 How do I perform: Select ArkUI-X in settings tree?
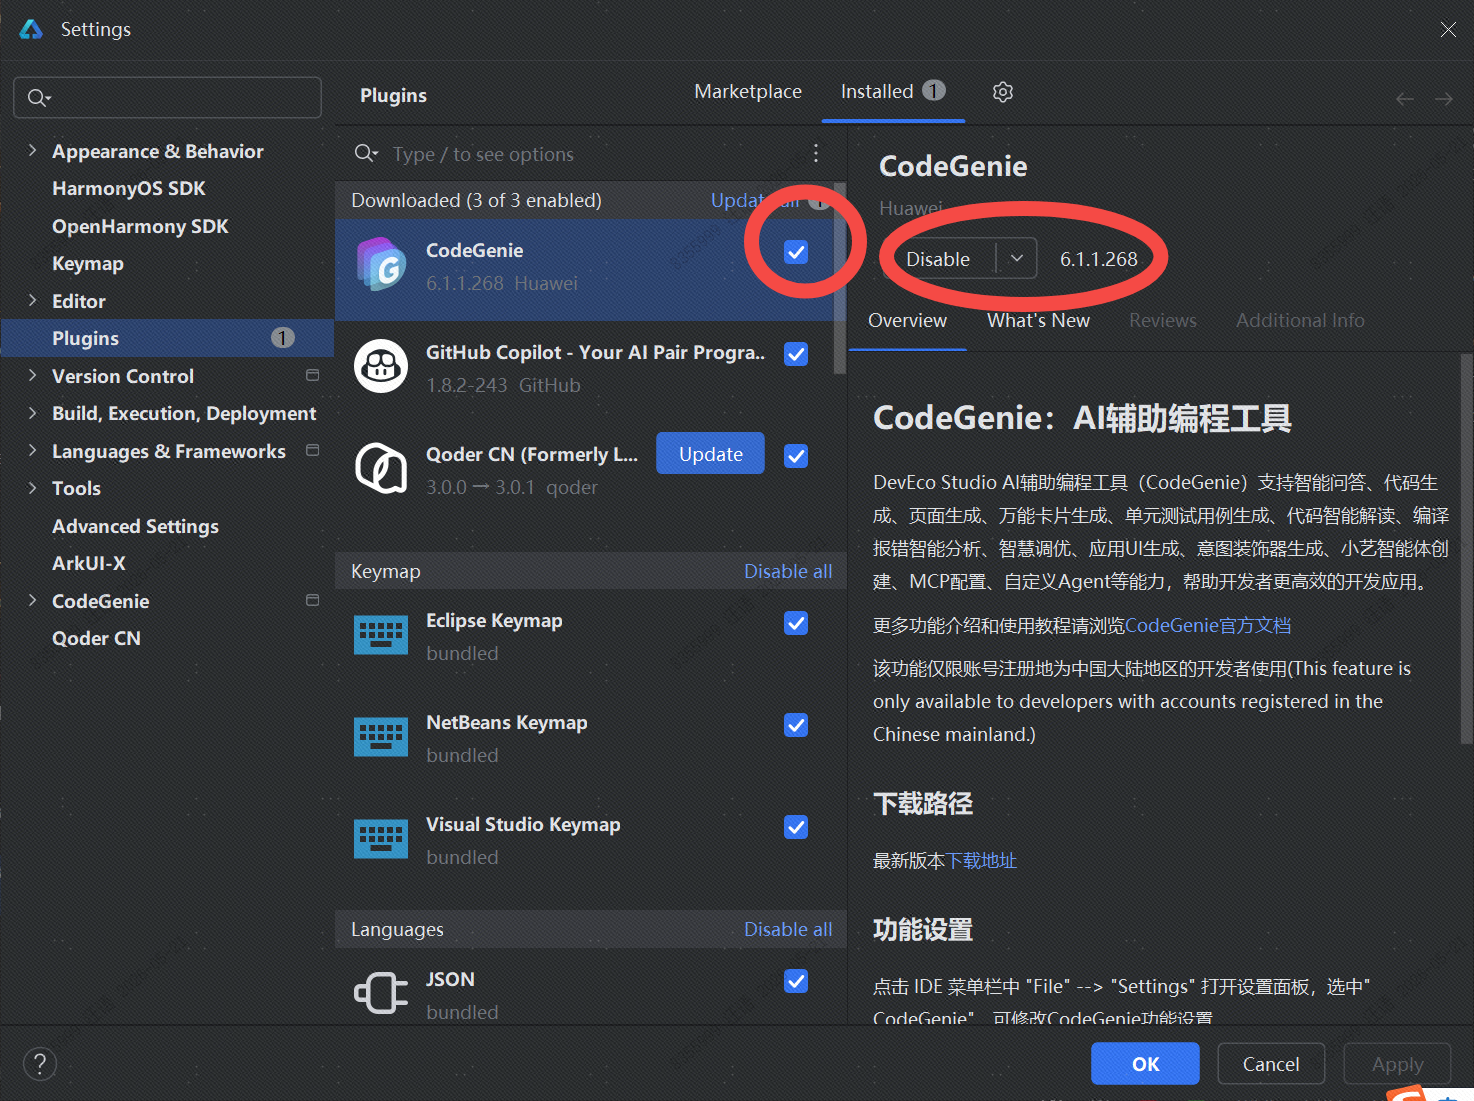pyautogui.click(x=89, y=563)
